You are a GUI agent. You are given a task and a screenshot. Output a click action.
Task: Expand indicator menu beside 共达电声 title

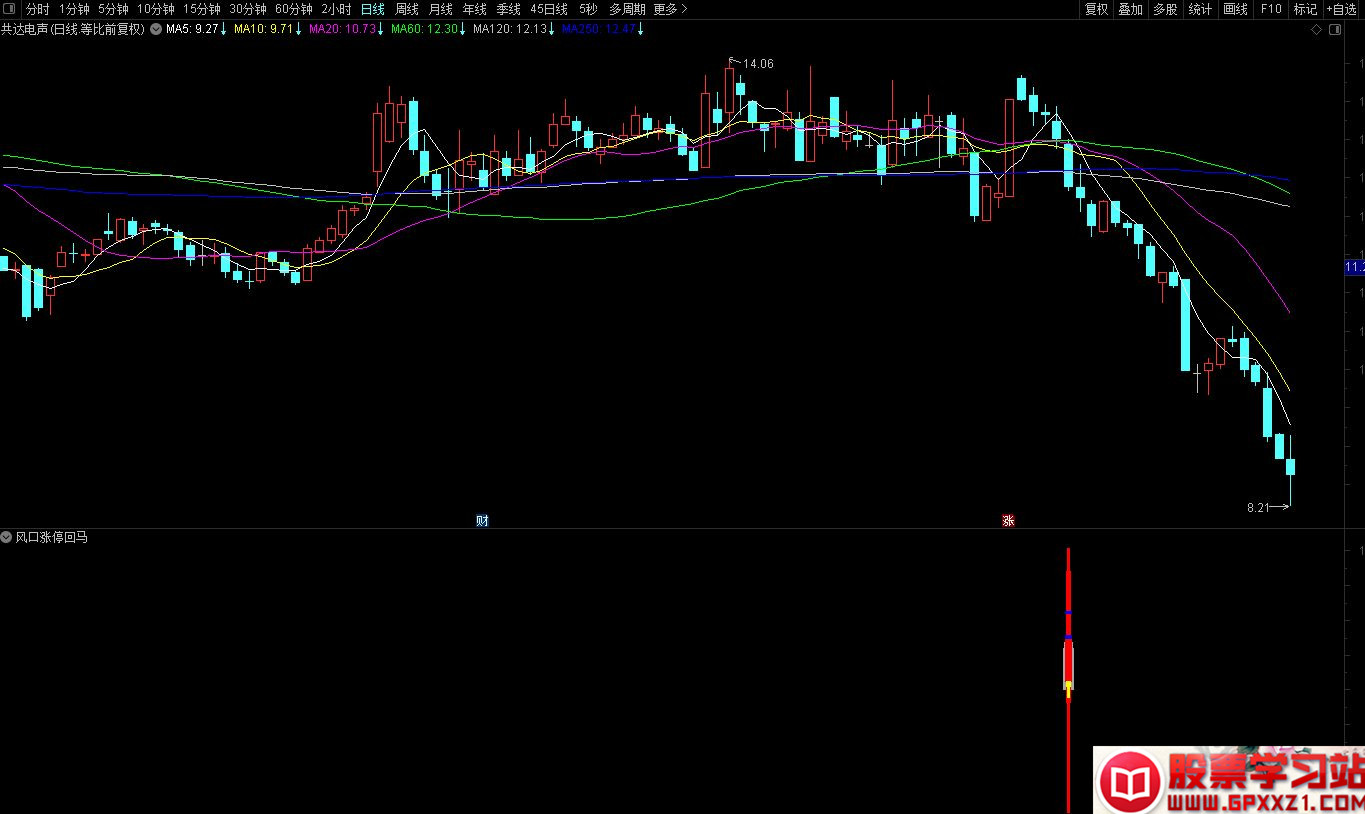pyautogui.click(x=156, y=29)
